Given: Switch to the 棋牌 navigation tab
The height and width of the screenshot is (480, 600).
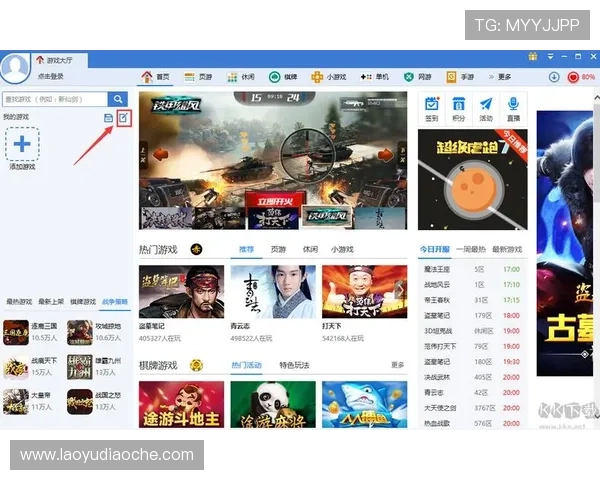Looking at the screenshot, I should coord(283,77).
